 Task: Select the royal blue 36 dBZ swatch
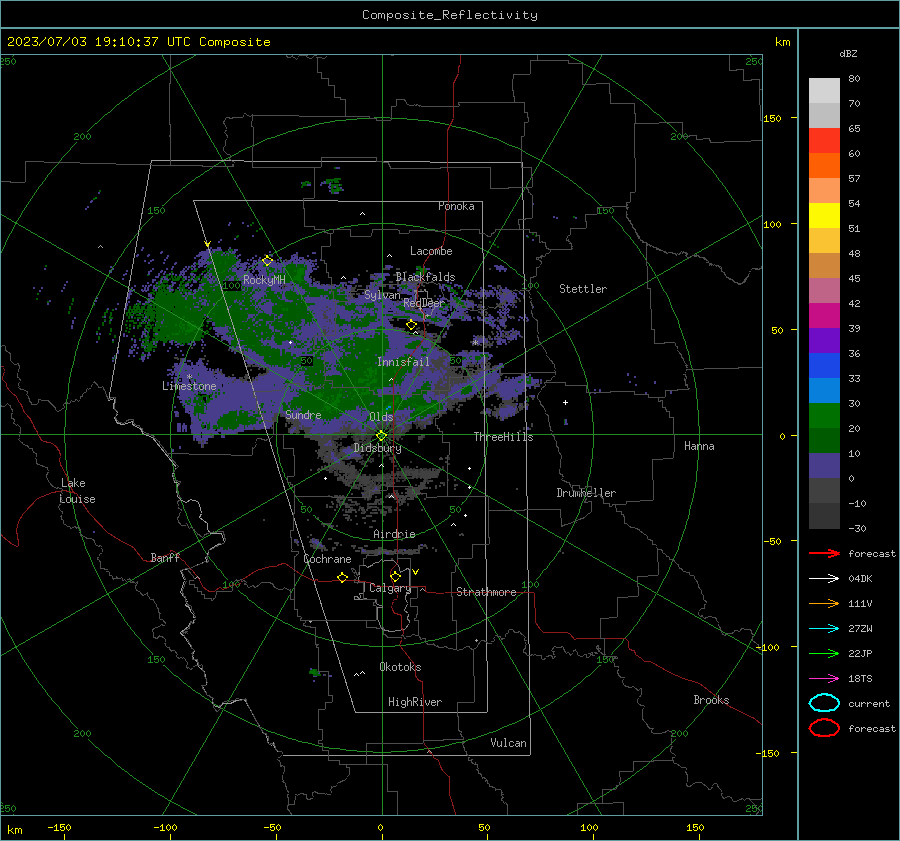point(824,365)
